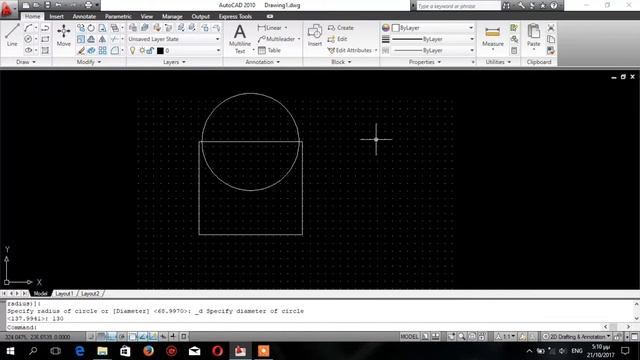Expand the Properties panel
This screenshot has height=360, width=640.
(425, 62)
